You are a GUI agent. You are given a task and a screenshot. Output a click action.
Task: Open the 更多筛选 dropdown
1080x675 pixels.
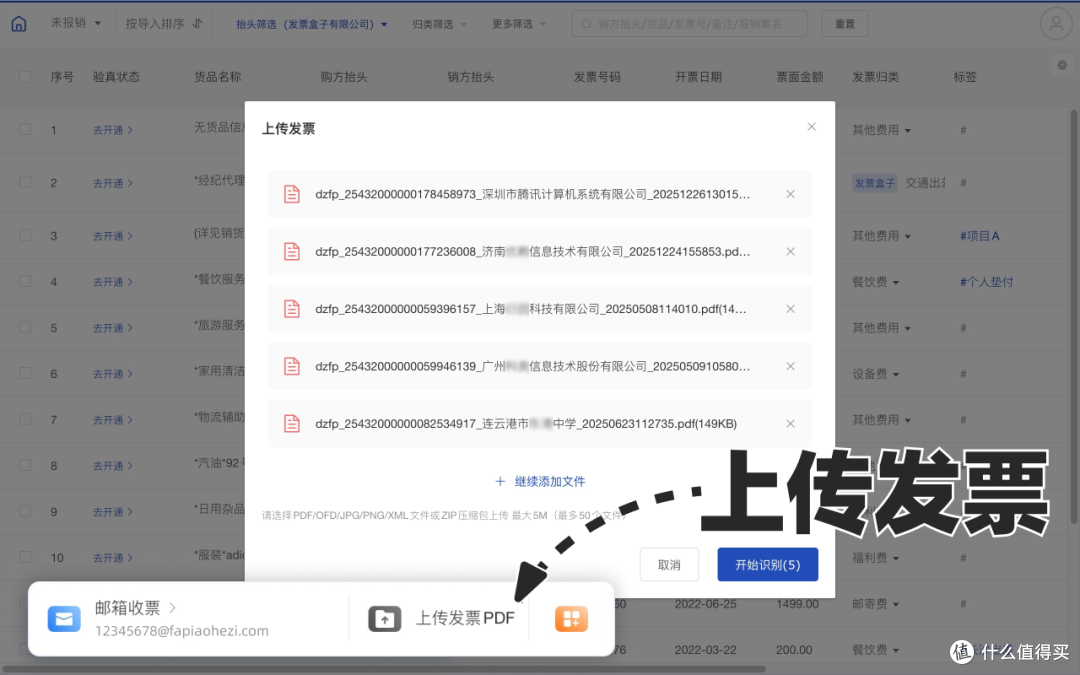(519, 24)
